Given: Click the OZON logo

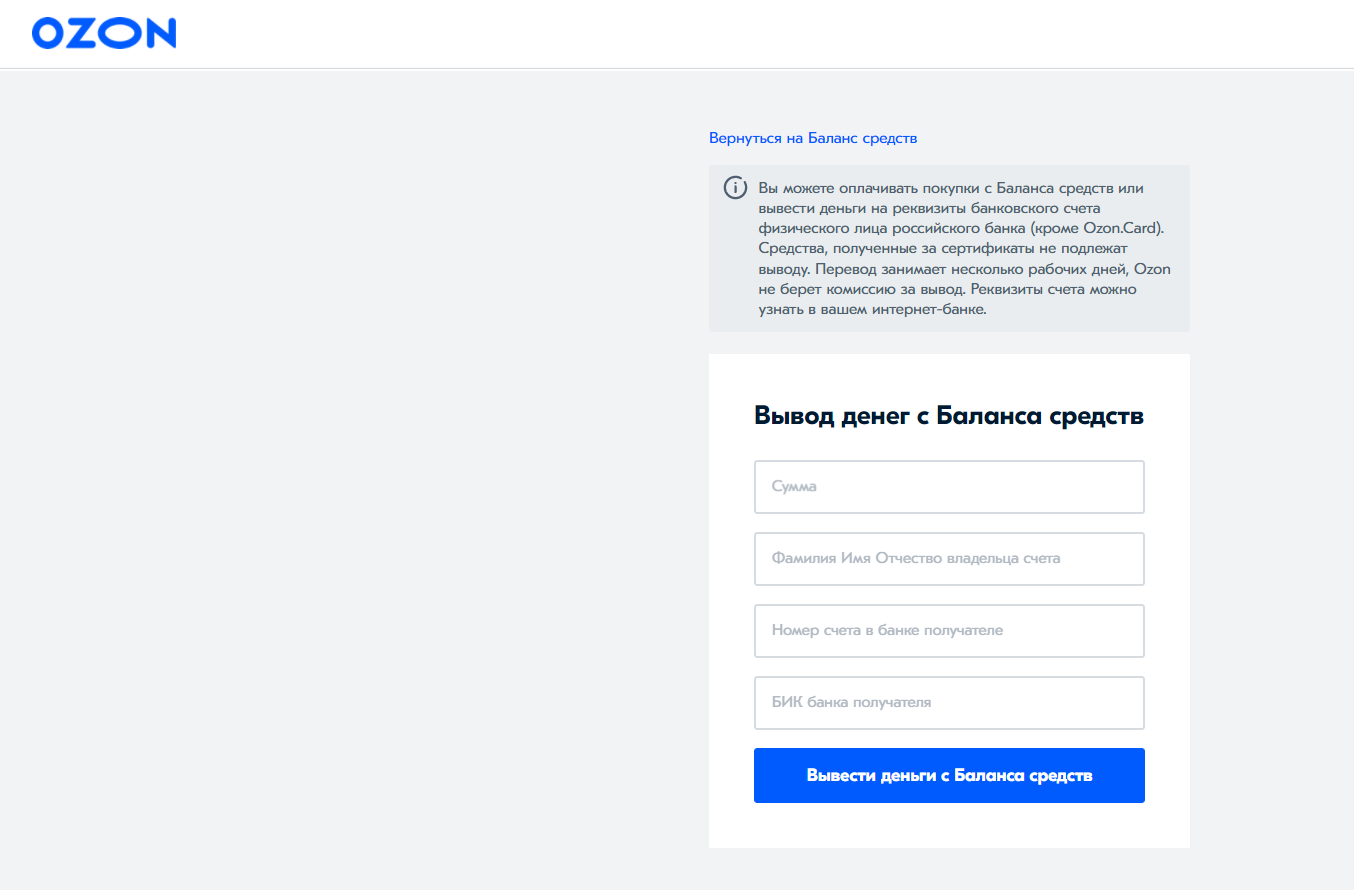Looking at the screenshot, I should tap(104, 33).
